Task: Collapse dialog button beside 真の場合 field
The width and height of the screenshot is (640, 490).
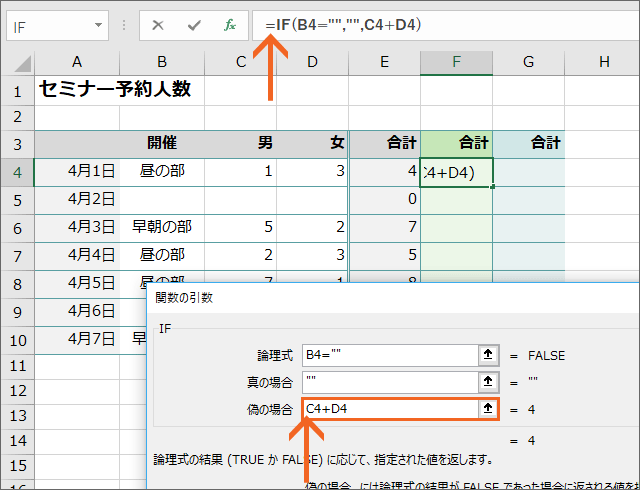Action: [x=488, y=382]
